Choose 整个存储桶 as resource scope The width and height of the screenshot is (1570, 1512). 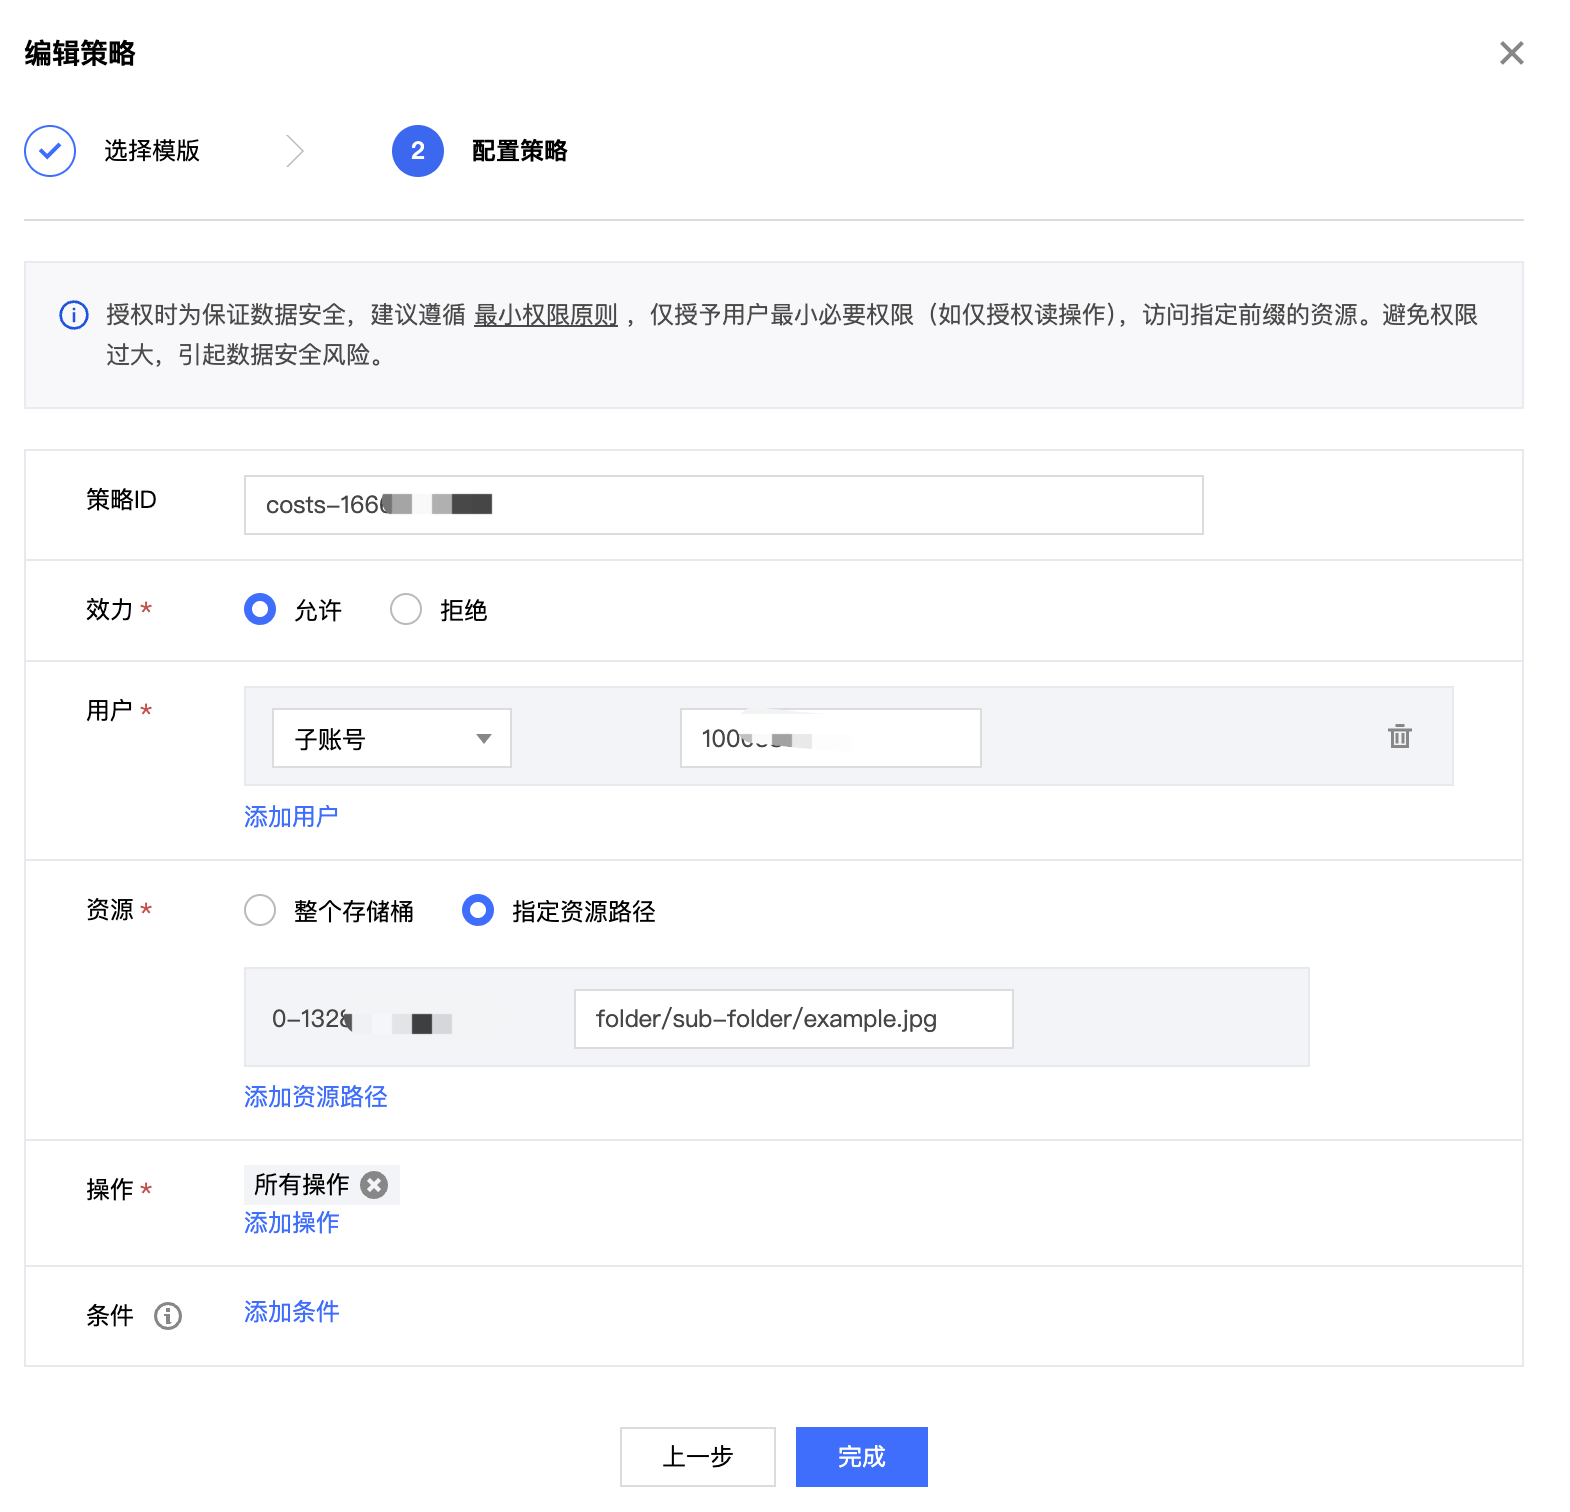click(260, 911)
